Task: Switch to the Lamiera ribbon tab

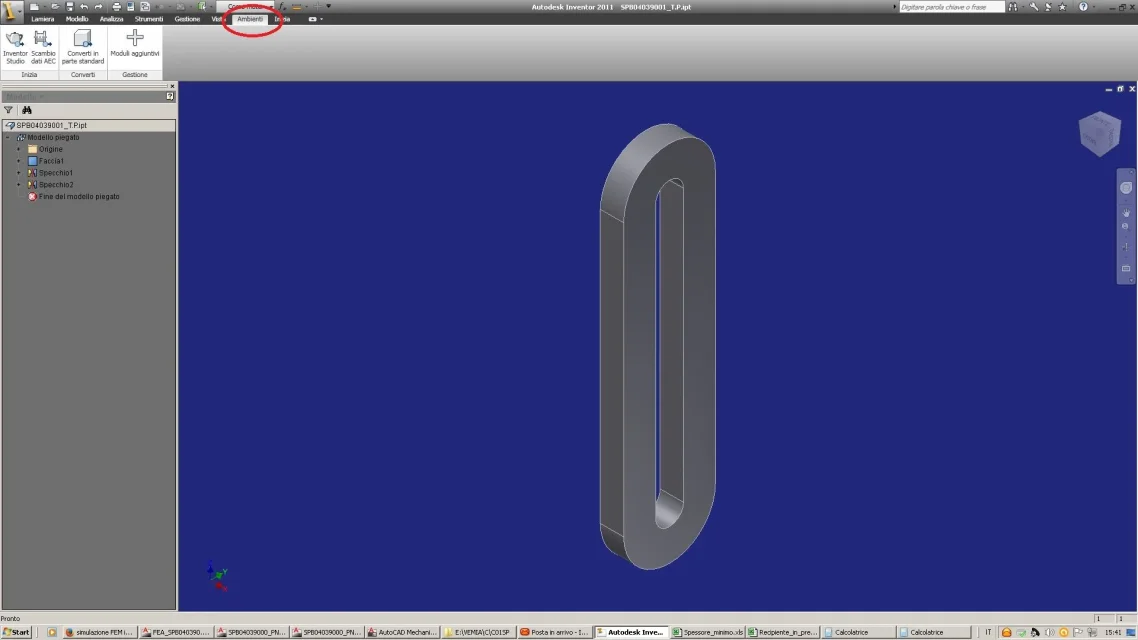Action: (42, 19)
